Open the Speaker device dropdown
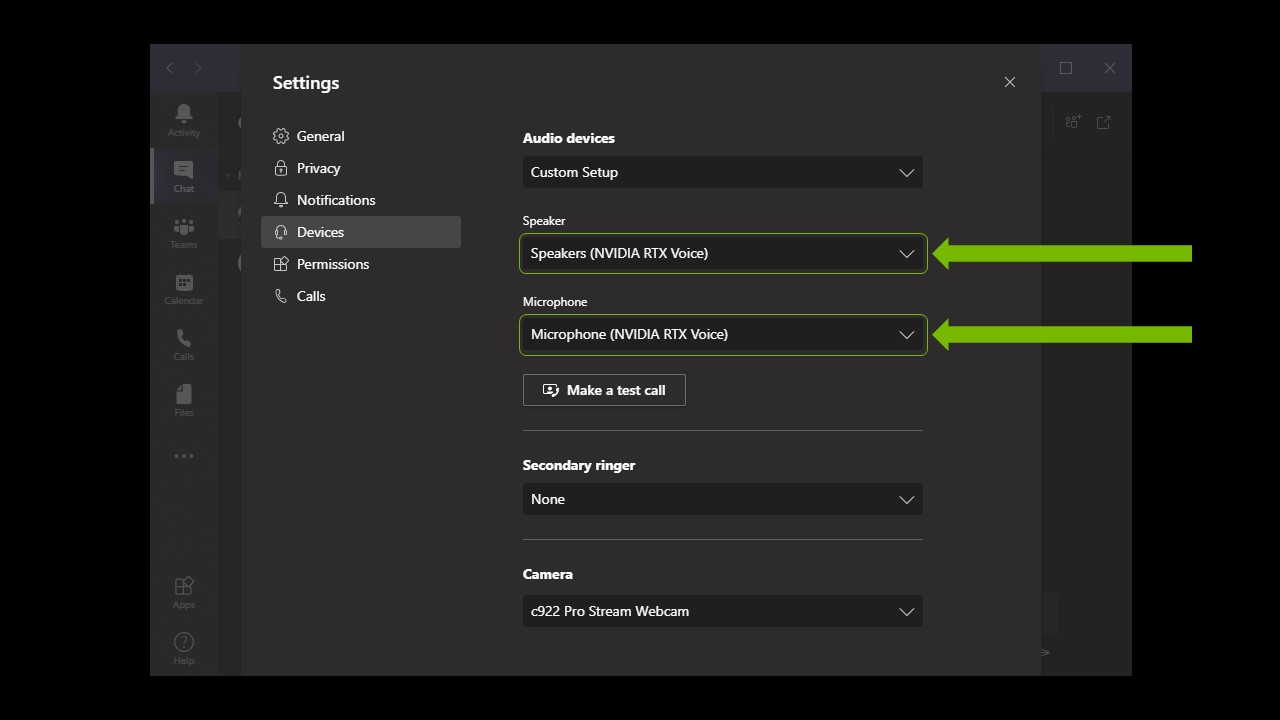 (722, 253)
